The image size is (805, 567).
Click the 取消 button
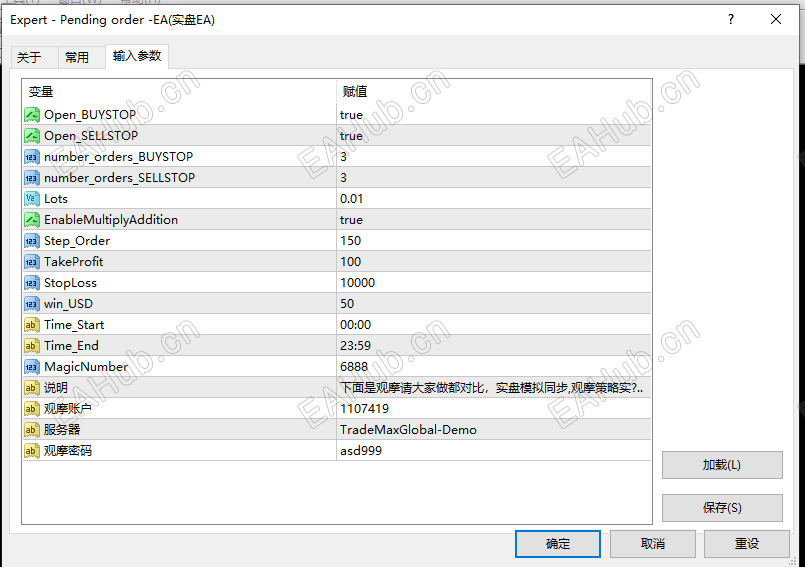653,544
